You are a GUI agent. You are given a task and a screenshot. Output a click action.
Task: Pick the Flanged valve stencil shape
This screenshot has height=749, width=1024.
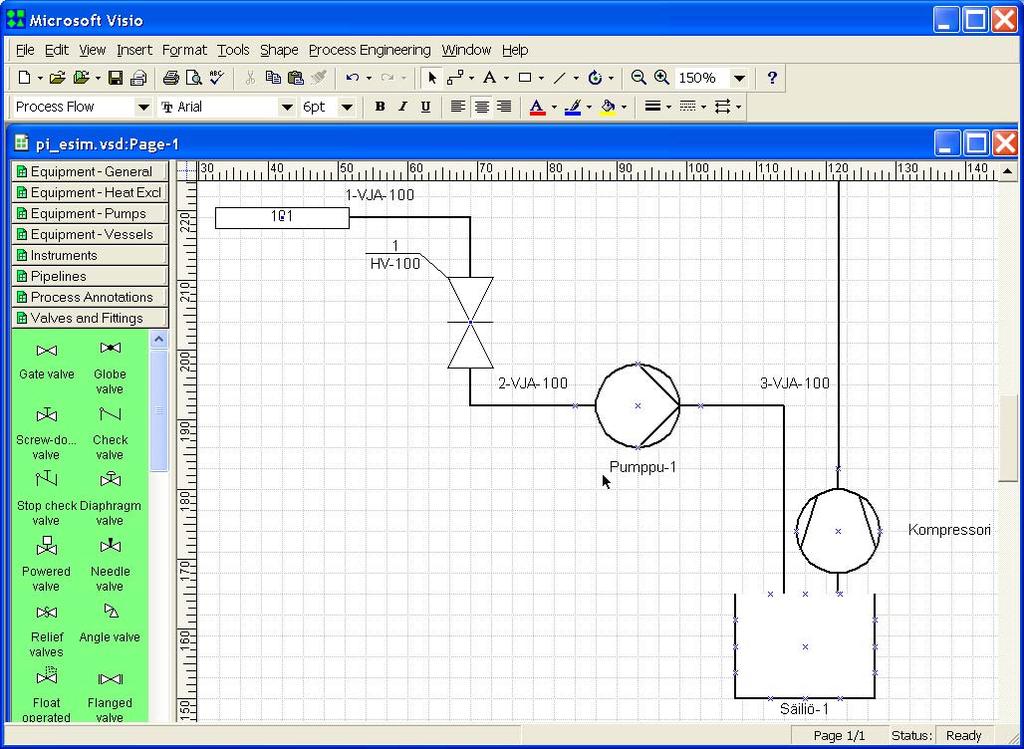(x=110, y=696)
